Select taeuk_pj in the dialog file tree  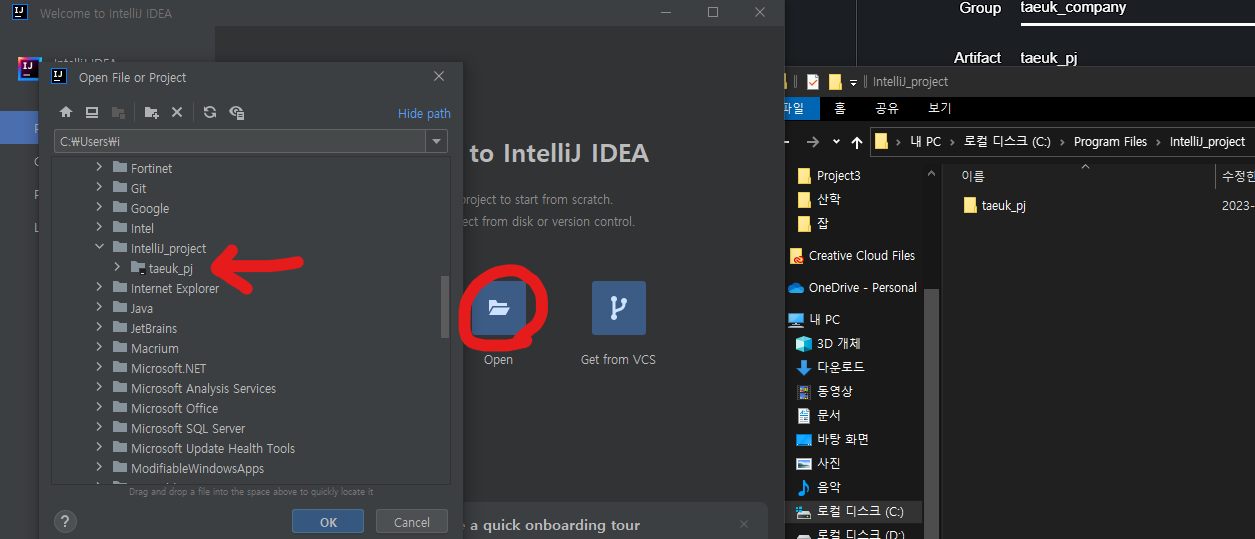point(170,268)
